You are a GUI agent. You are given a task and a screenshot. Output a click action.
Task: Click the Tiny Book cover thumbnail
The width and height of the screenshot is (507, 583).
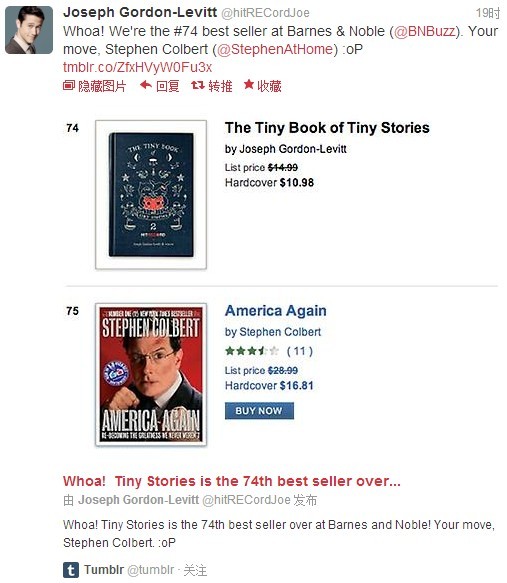pyautogui.click(x=151, y=194)
